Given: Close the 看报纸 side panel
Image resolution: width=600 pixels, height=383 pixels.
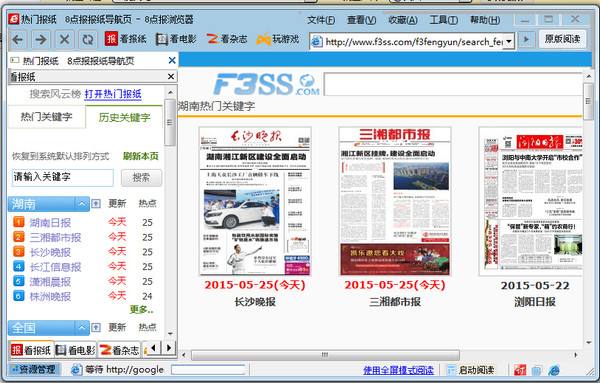Looking at the screenshot, I should point(171,77).
